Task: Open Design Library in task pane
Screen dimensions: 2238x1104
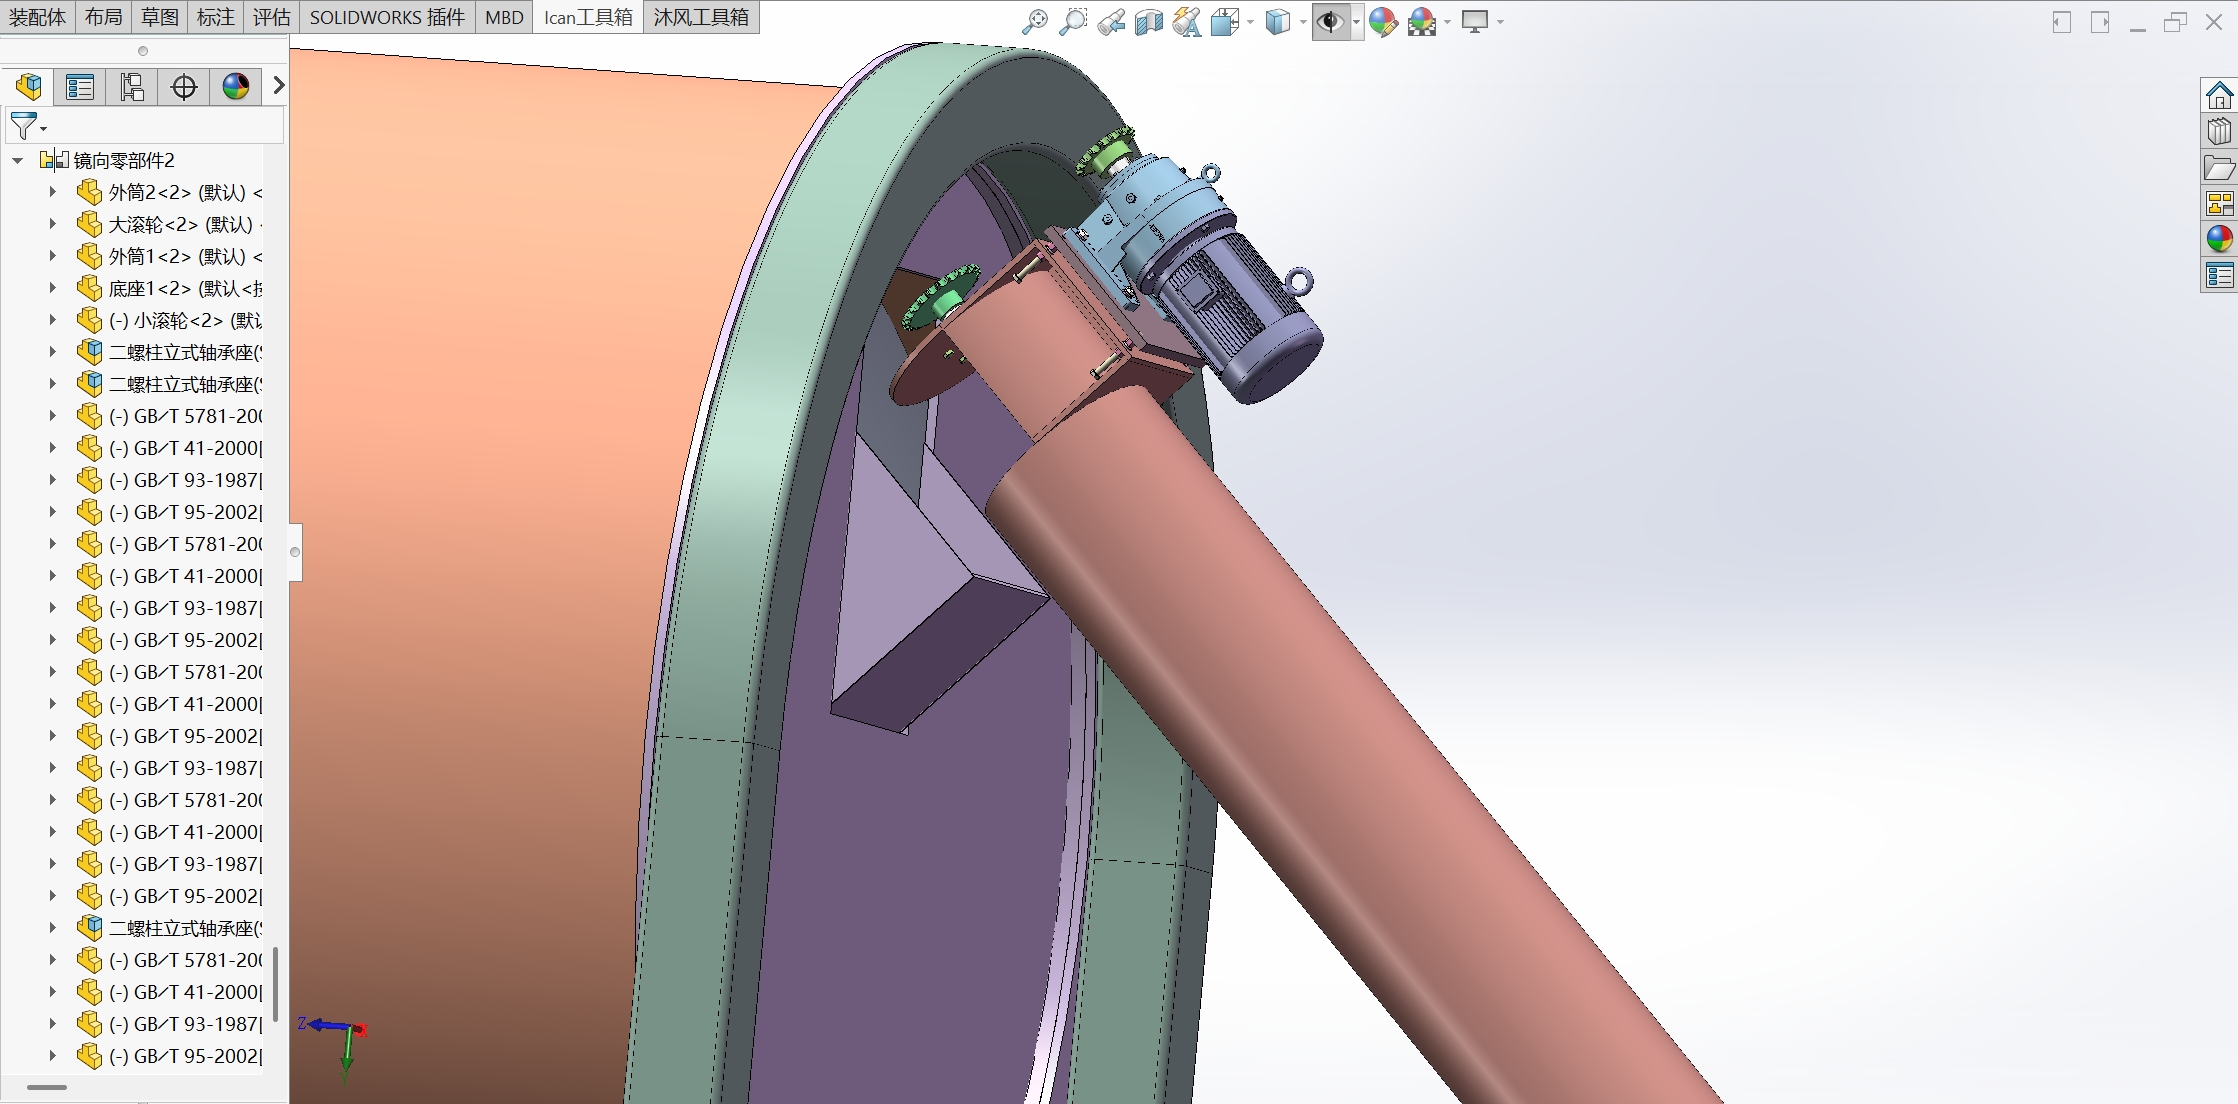Action: [x=2219, y=132]
